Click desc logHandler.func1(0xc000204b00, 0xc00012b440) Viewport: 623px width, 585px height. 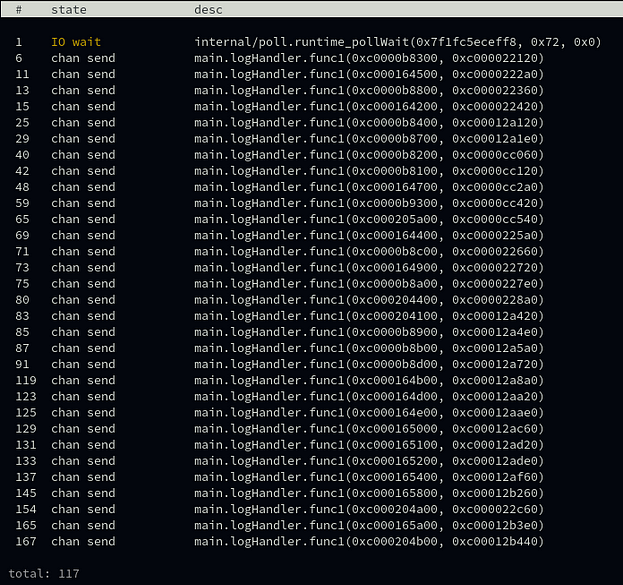[369, 541]
